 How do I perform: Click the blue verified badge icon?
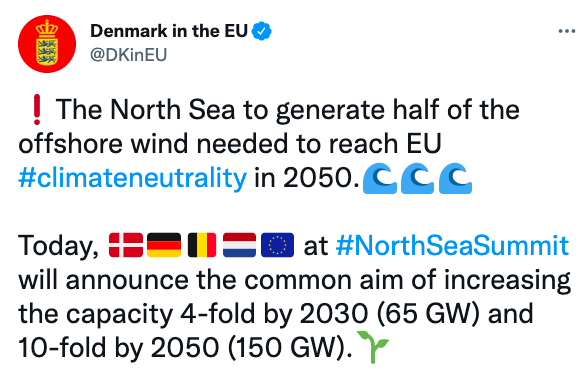pyautogui.click(x=262, y=31)
